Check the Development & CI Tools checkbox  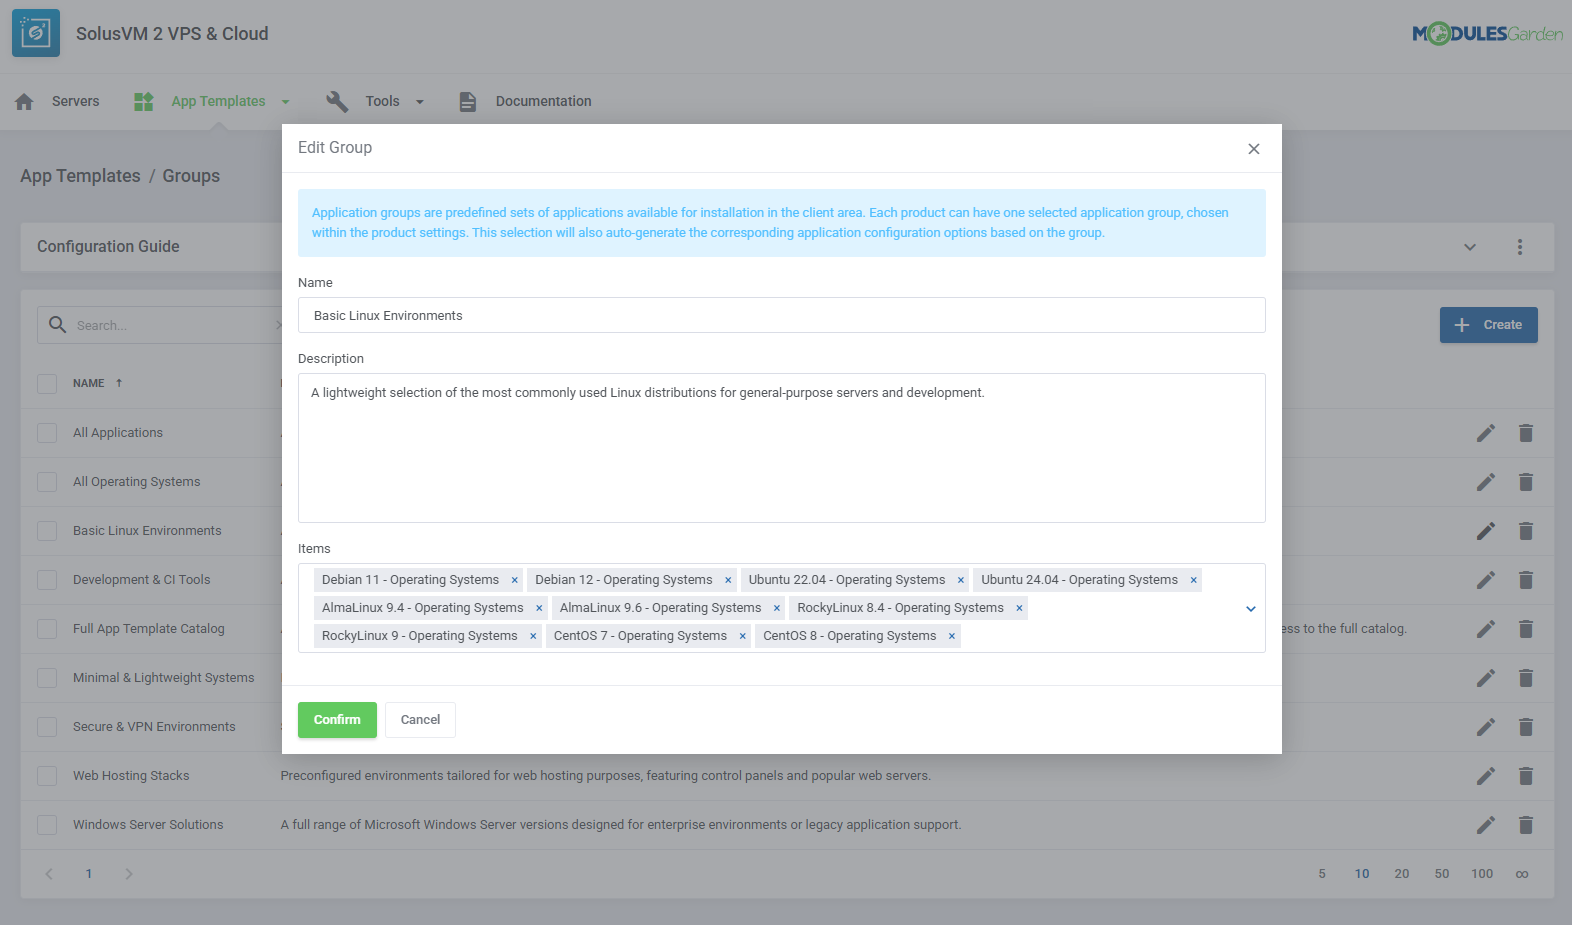47,580
